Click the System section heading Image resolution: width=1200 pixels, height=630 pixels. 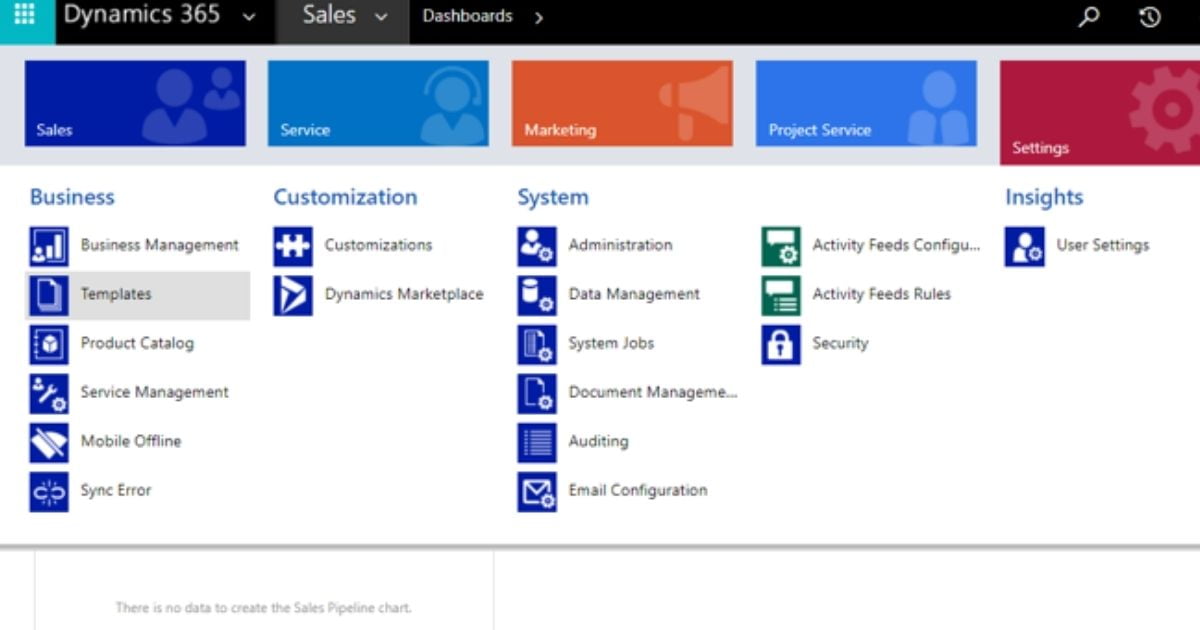point(553,198)
